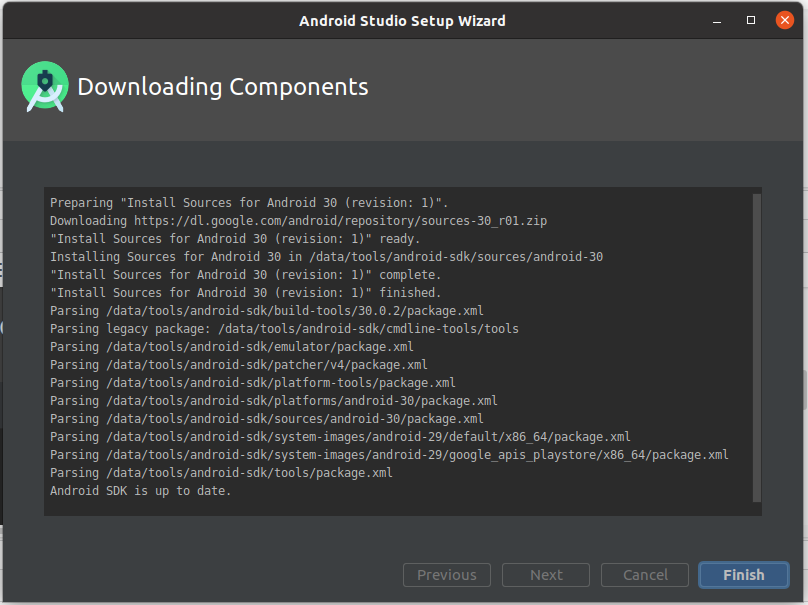The image size is (808, 605).
Task: Click the sources/android-30/package.xml line
Action: (266, 419)
